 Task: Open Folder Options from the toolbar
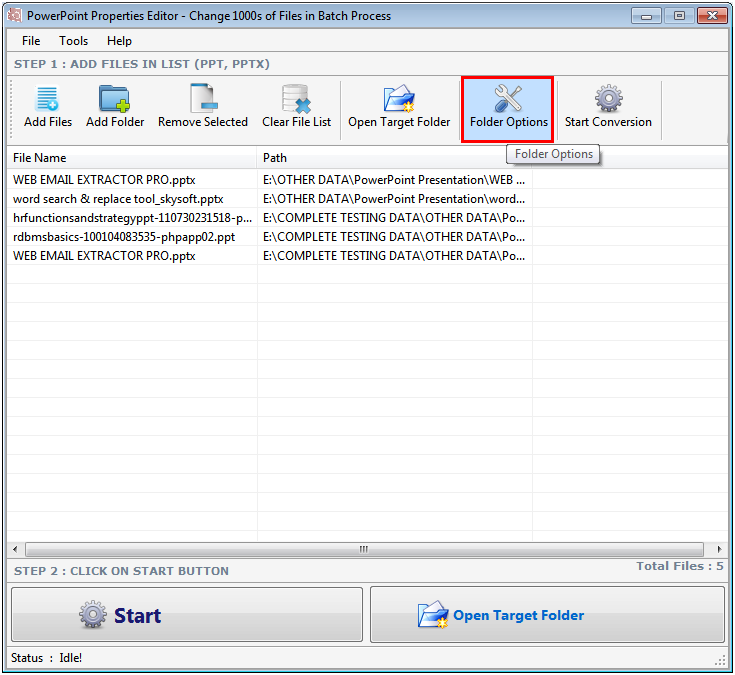tap(508, 109)
